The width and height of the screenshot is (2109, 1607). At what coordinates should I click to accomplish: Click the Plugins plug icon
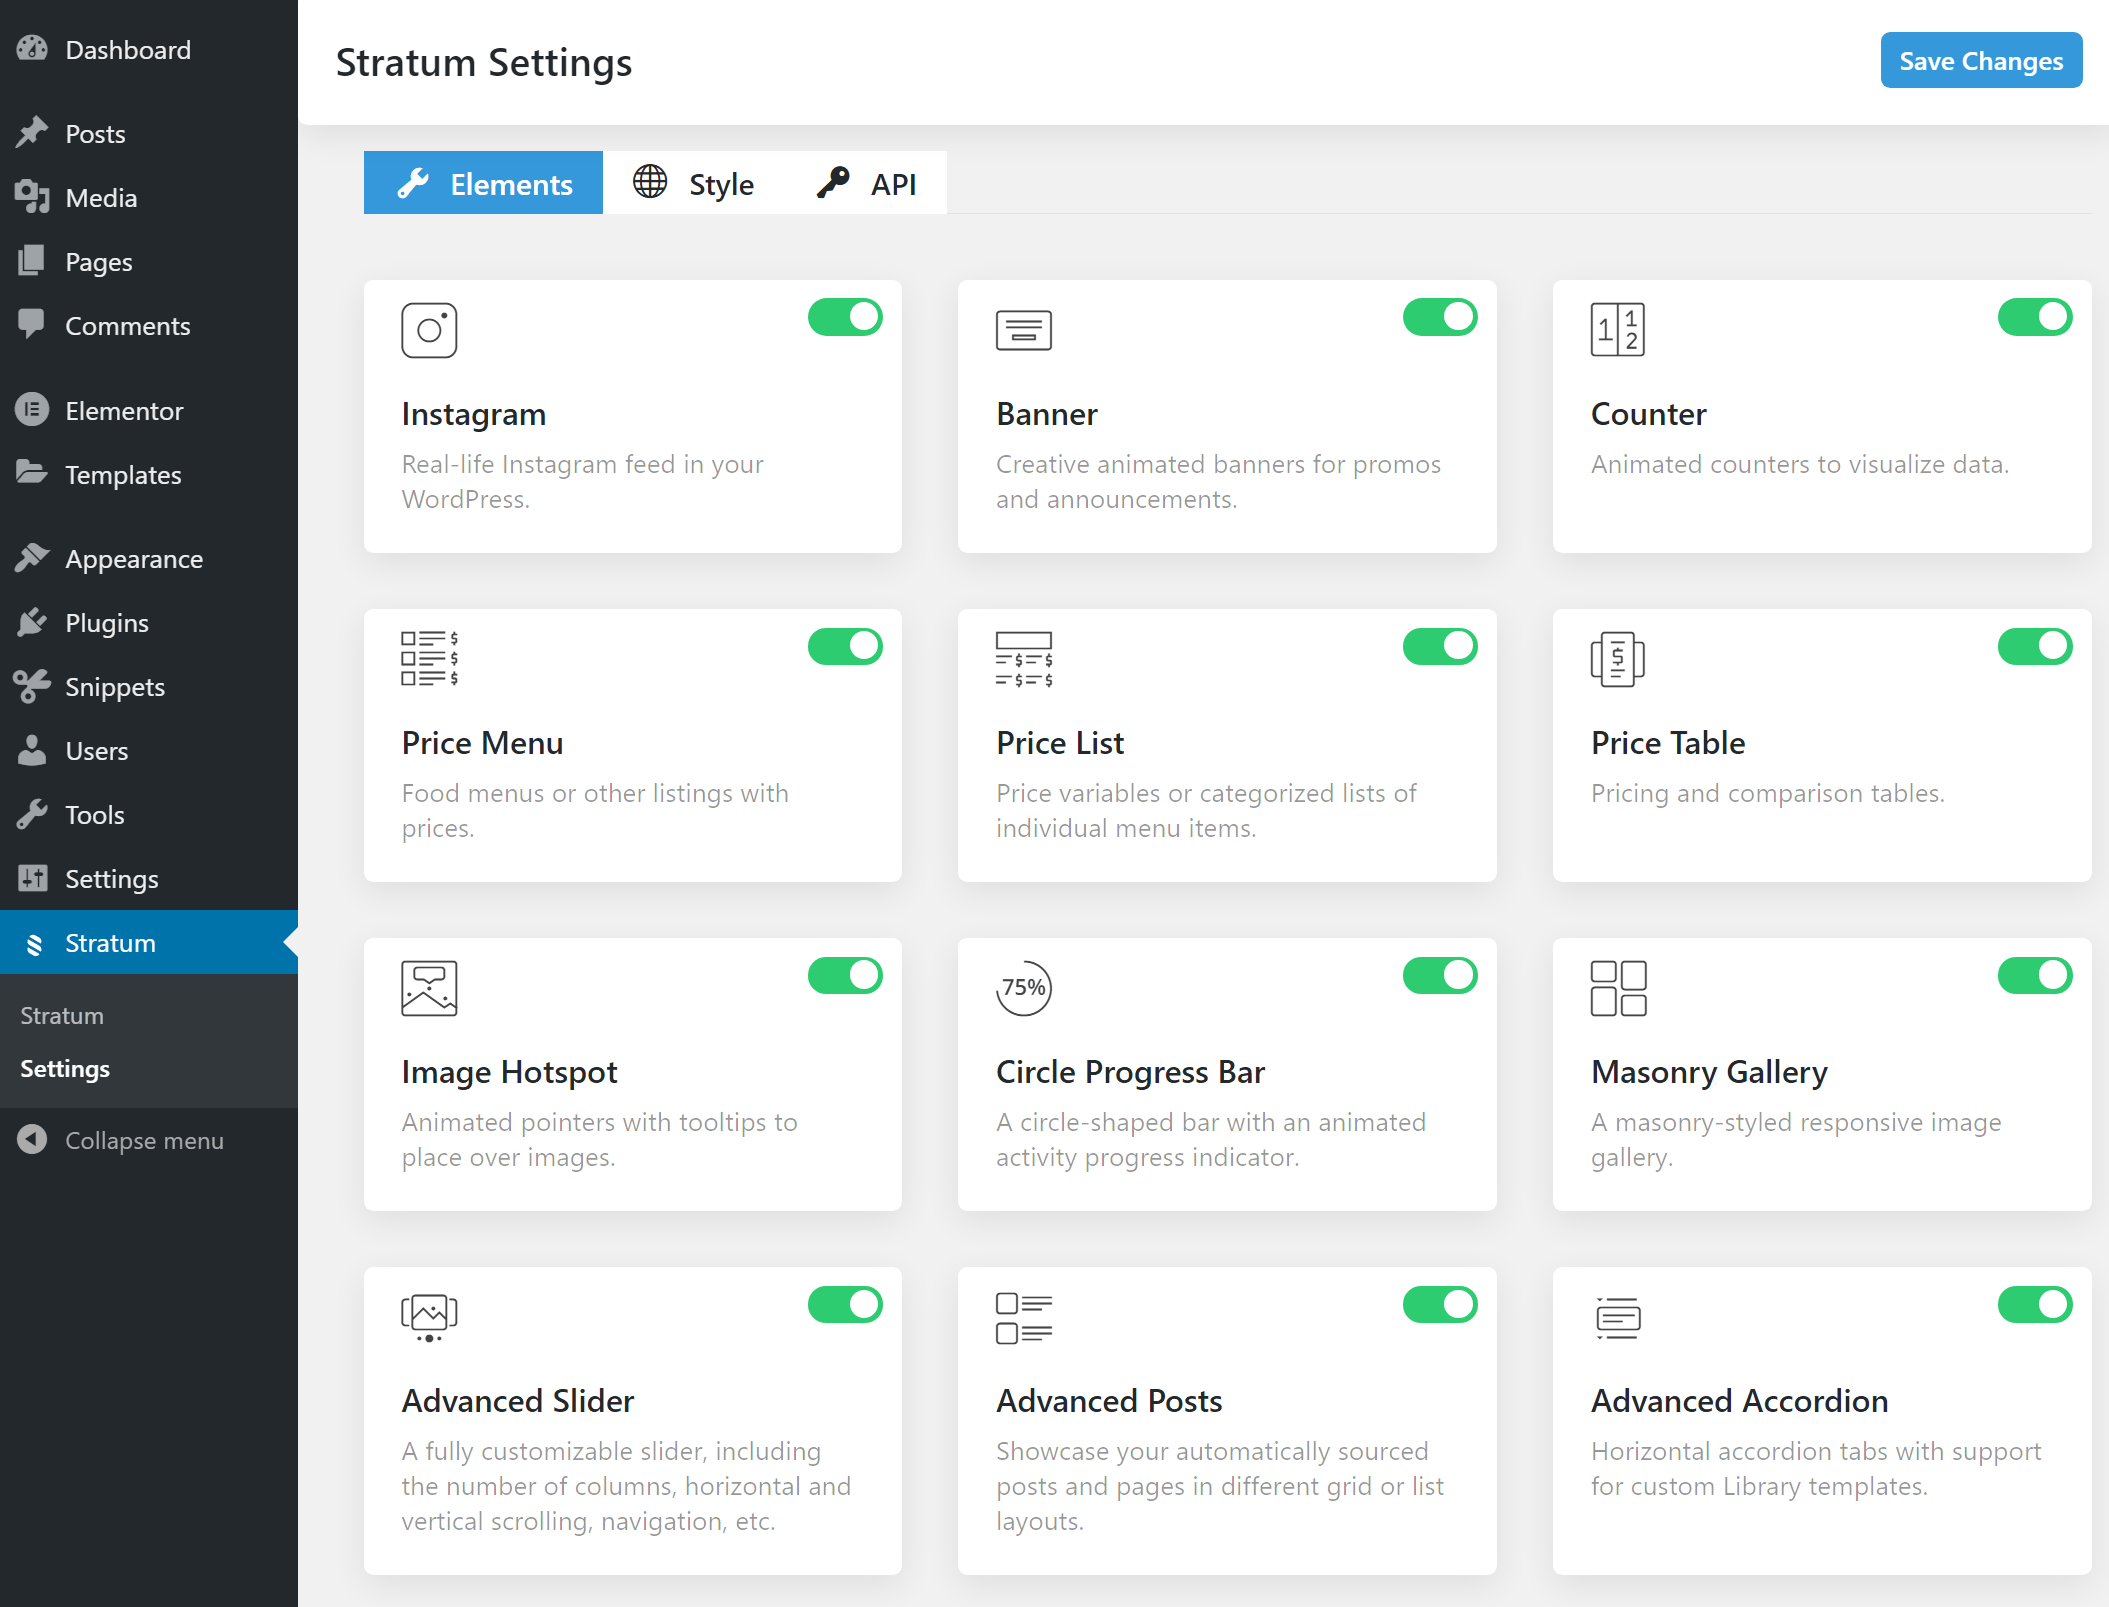click(x=32, y=622)
